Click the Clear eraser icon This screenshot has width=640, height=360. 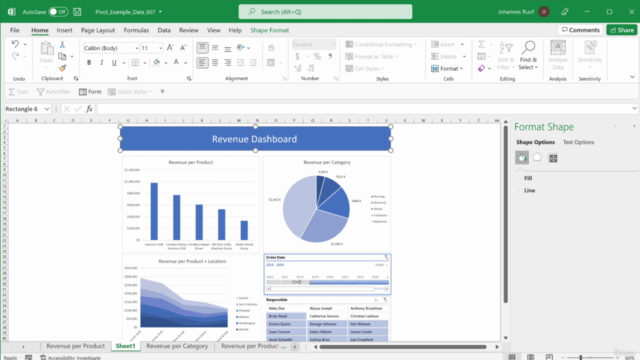[482, 69]
